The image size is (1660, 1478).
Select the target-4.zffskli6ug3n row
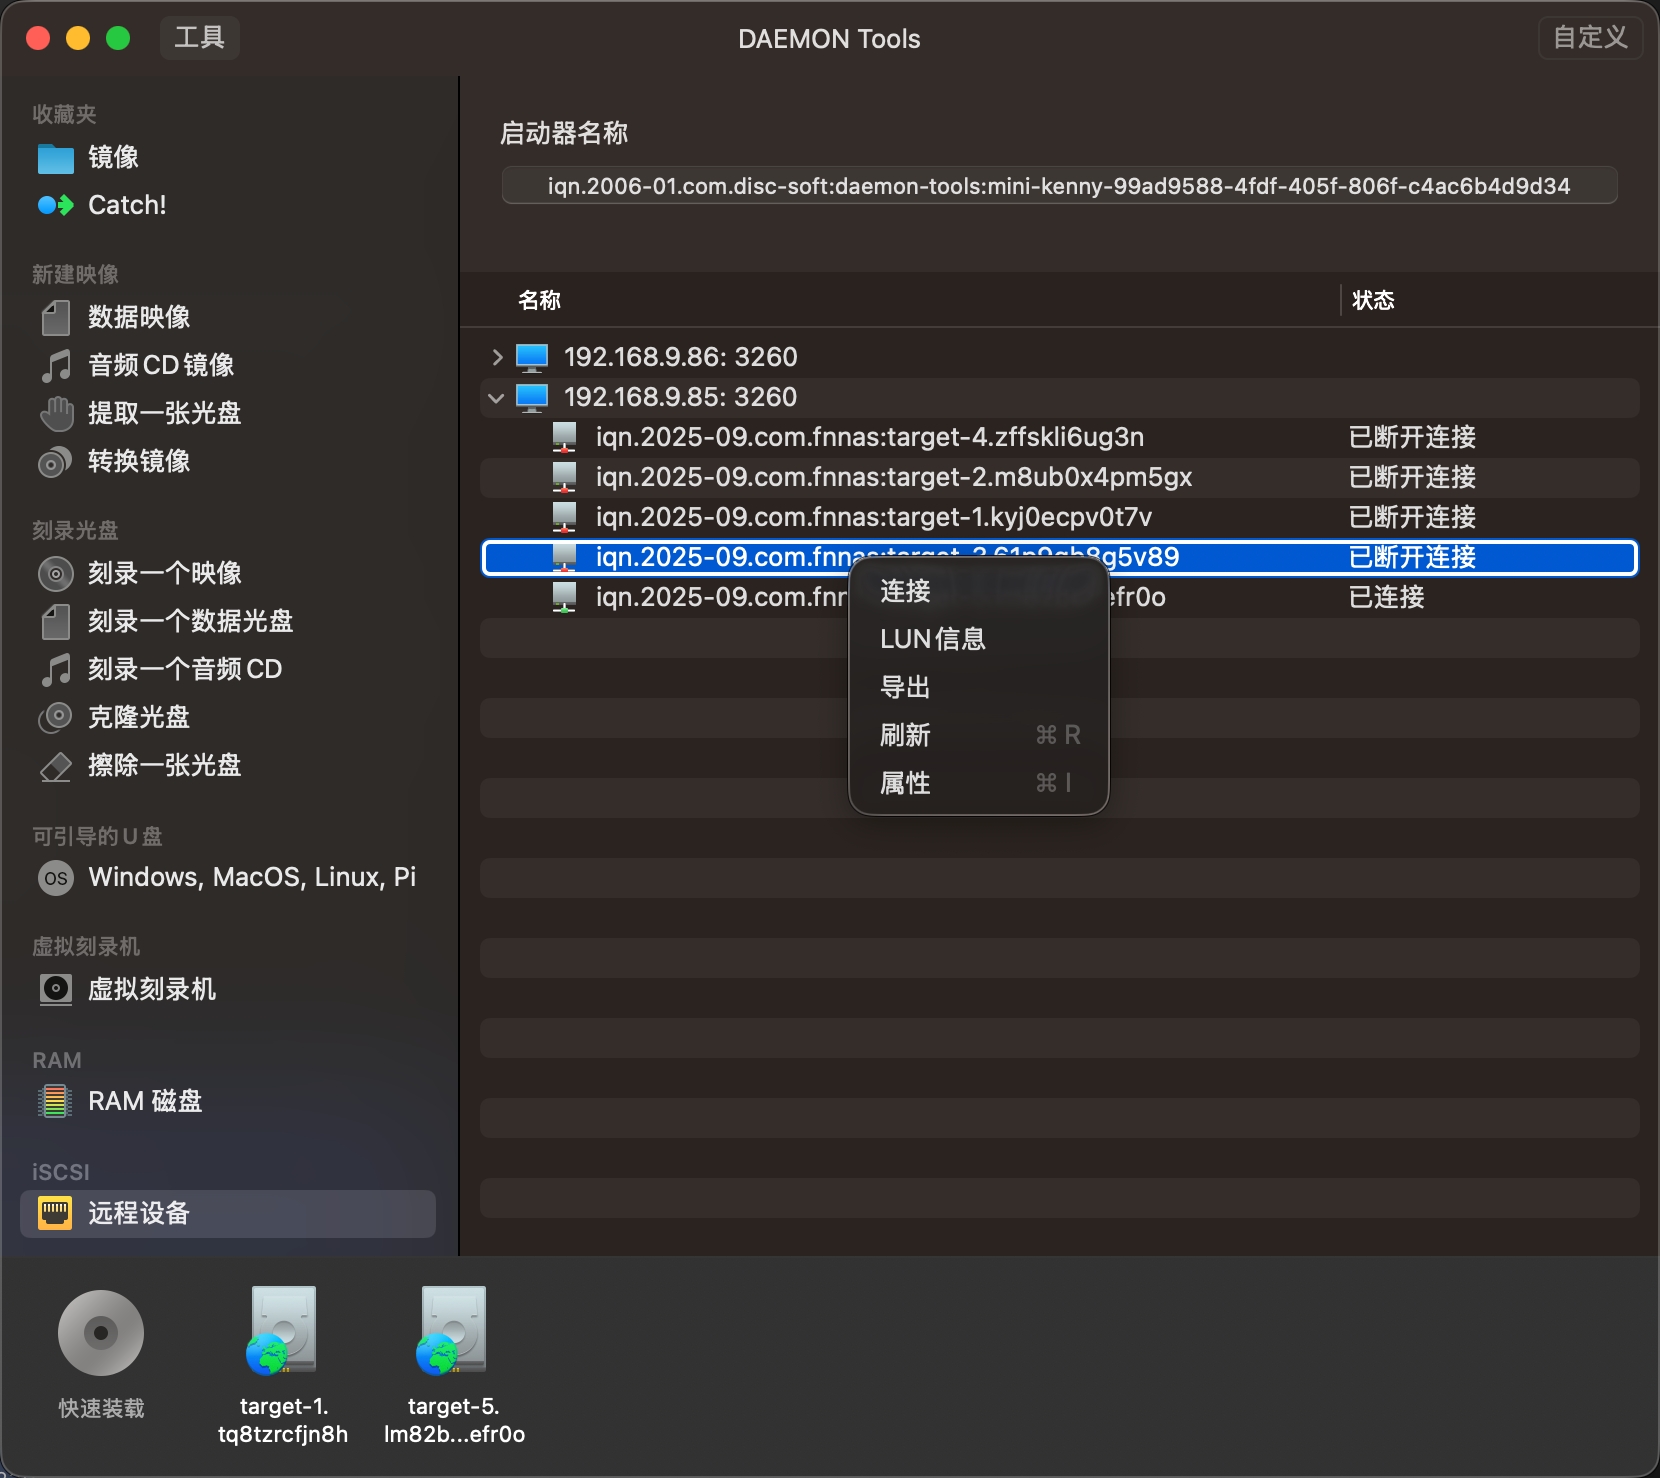[x=868, y=437]
